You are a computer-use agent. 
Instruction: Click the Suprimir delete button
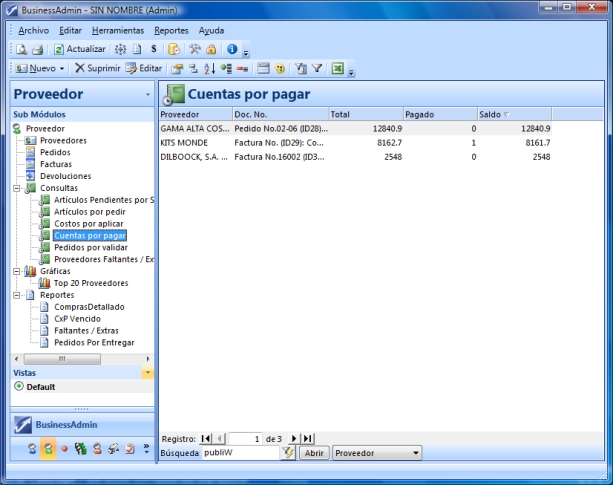pyautogui.click(x=97, y=69)
